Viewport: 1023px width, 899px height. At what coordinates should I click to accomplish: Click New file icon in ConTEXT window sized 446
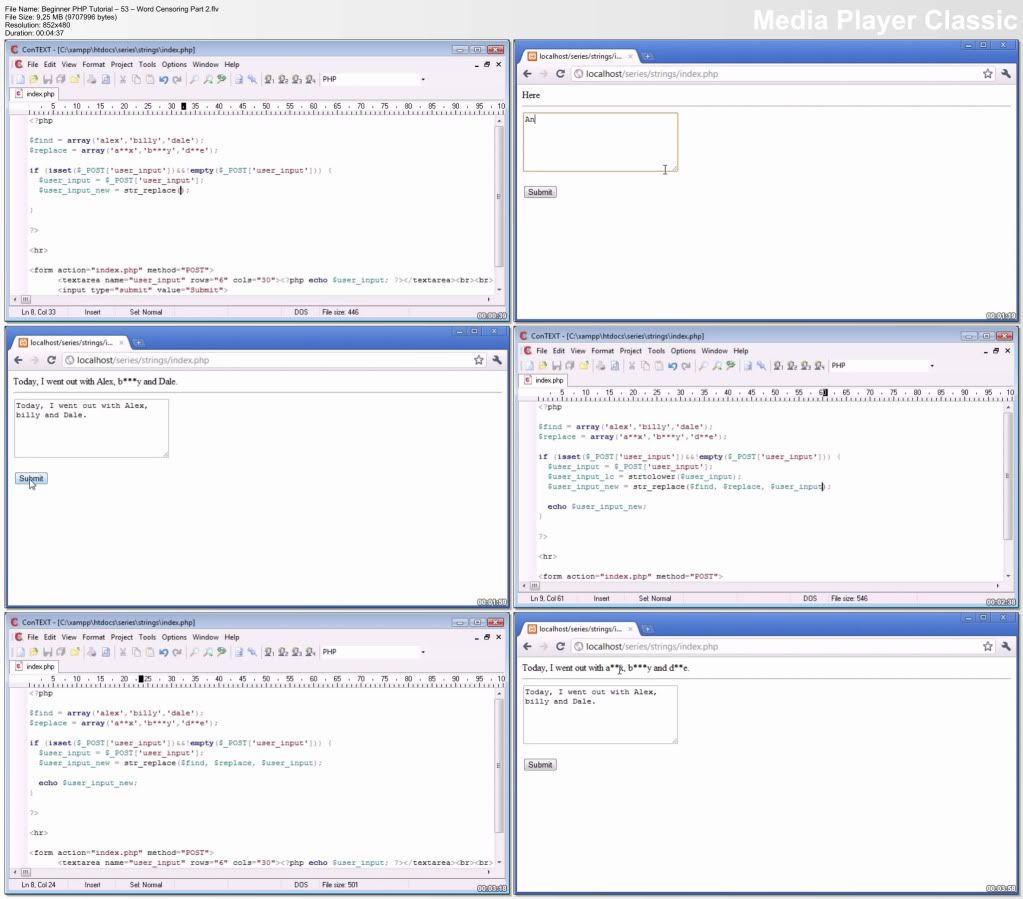[20, 80]
